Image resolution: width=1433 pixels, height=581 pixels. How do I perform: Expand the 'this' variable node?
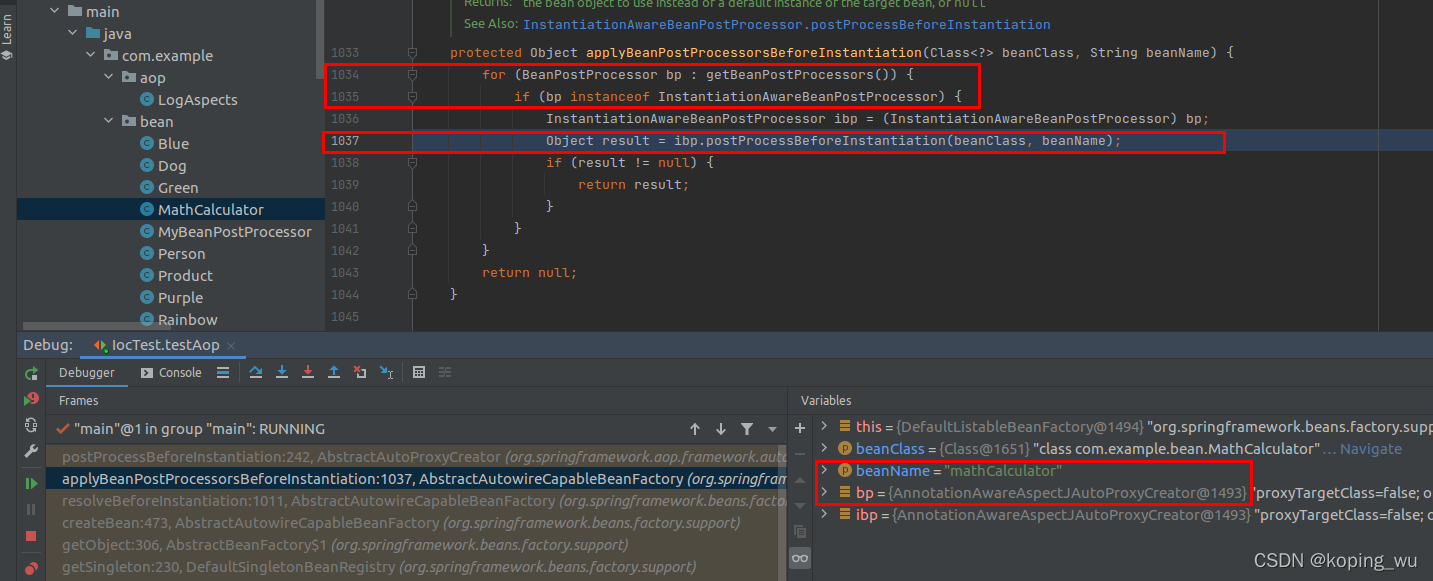pyautogui.click(x=824, y=427)
